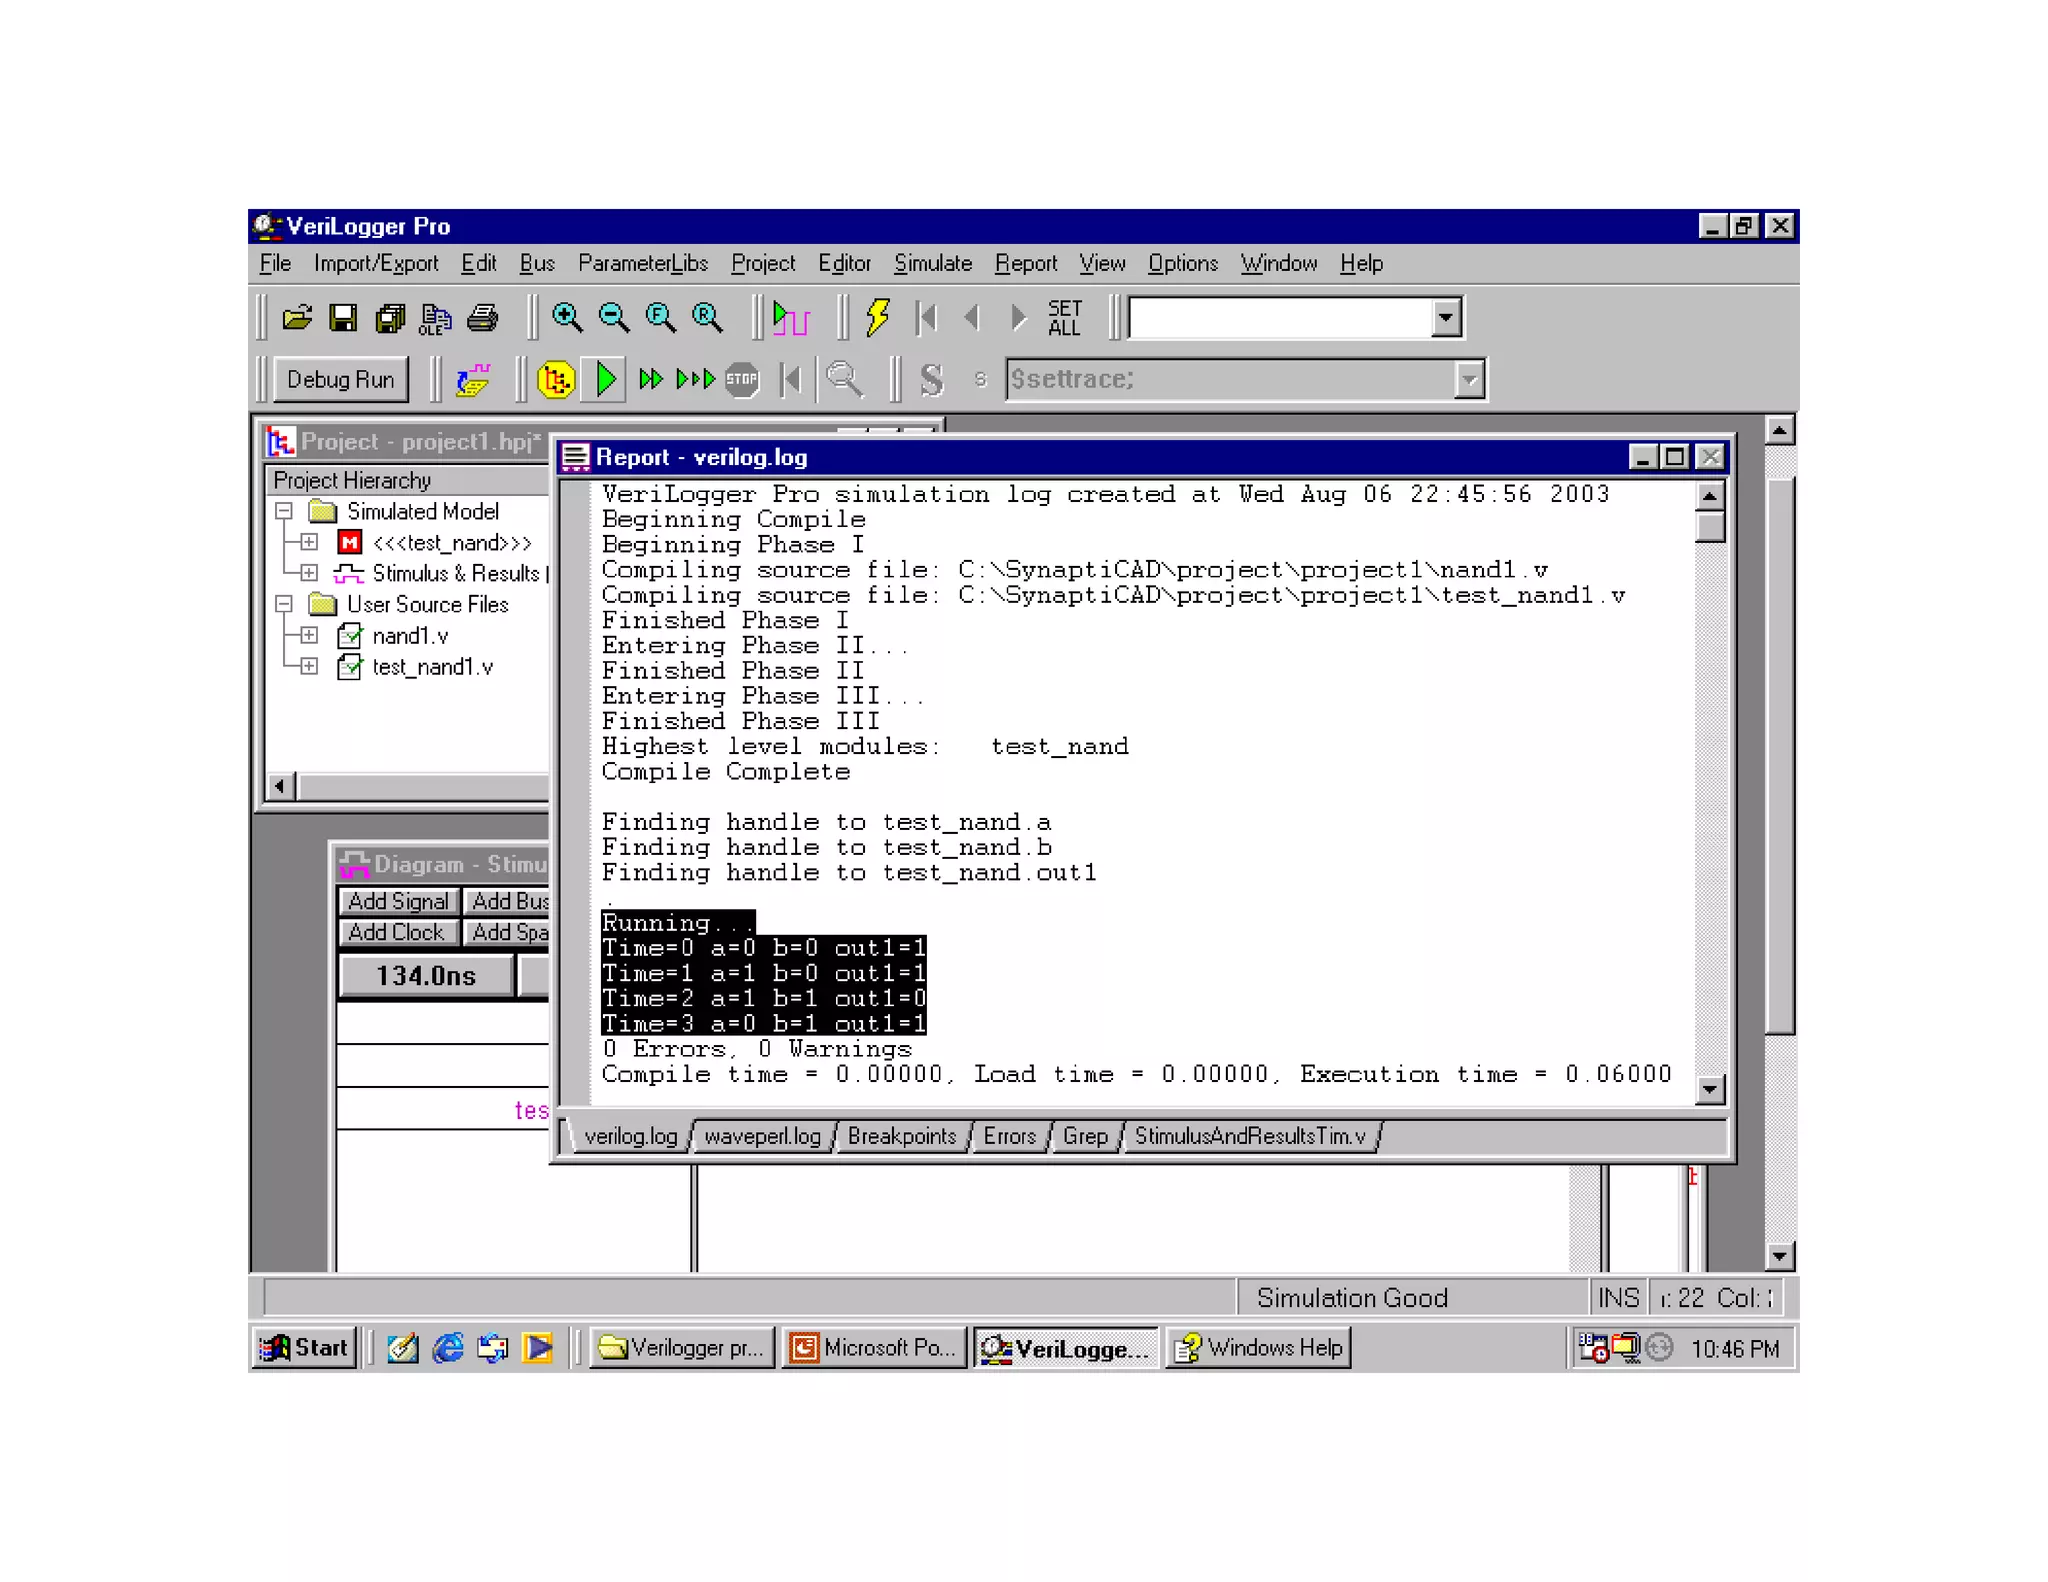Click the open folder toolbar icon
This screenshot has height=1582, width=2048.
(296, 319)
